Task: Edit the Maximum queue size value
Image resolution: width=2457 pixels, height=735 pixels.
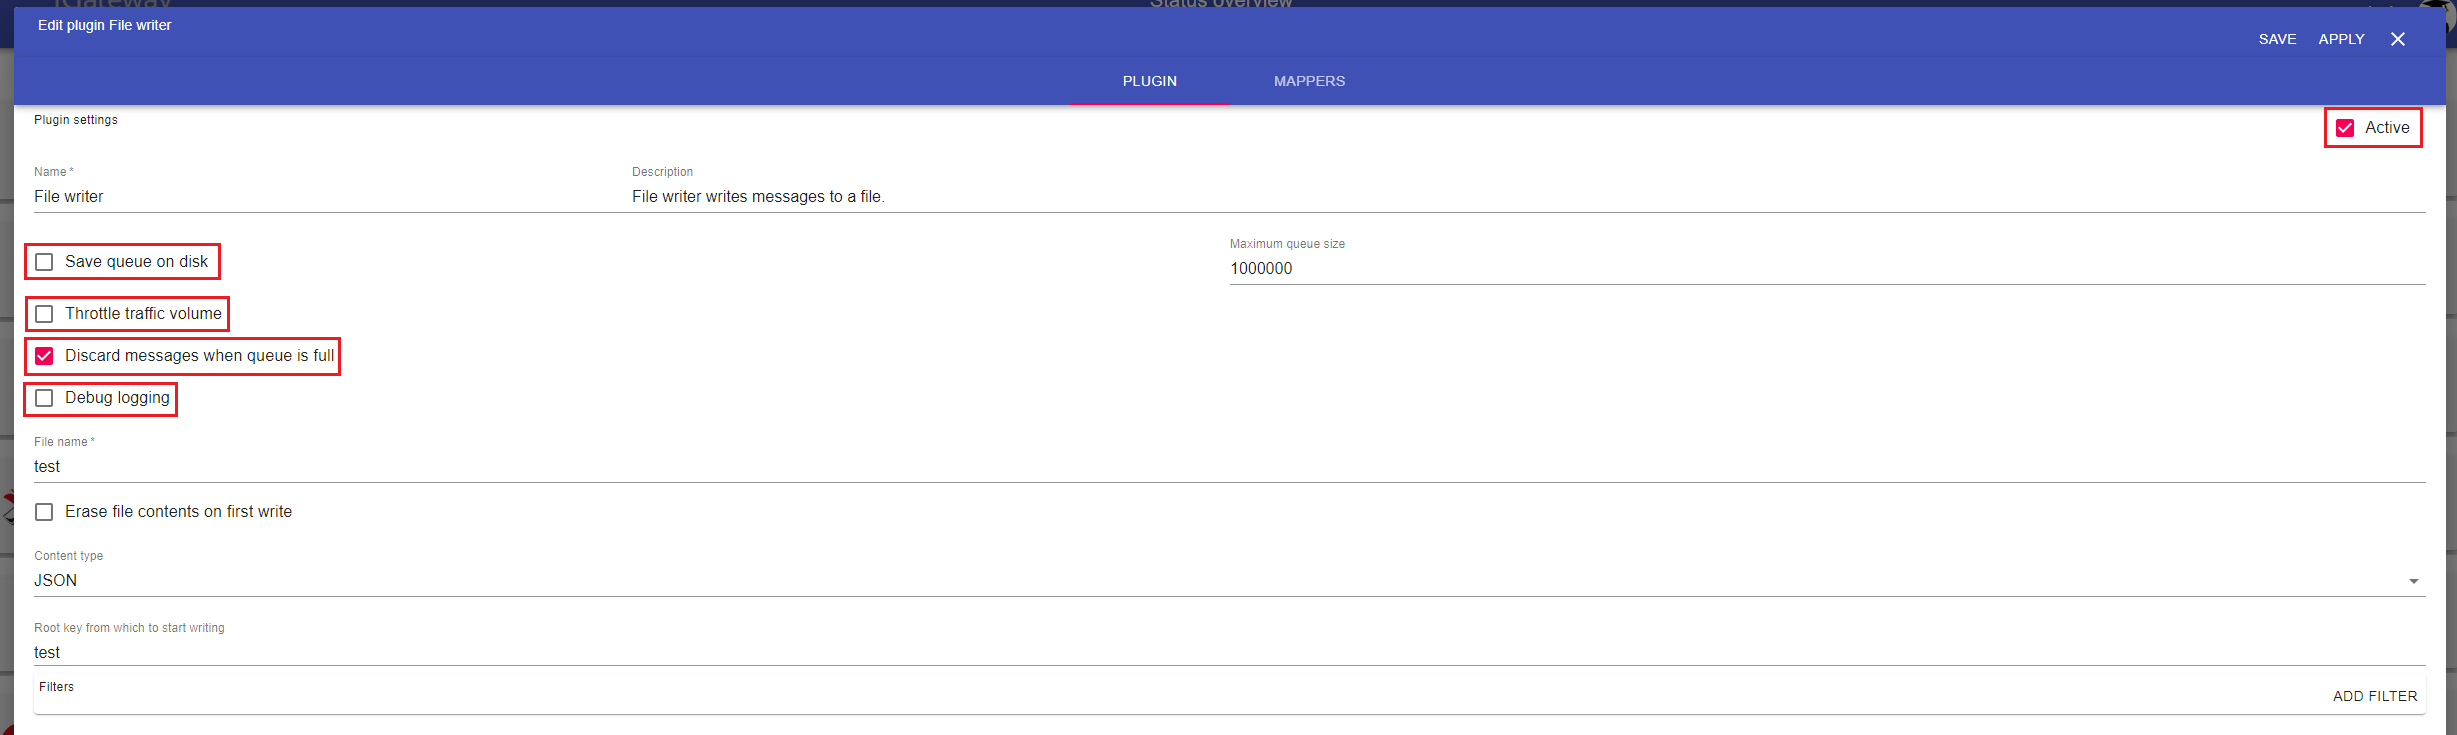Action: pyautogui.click(x=1800, y=269)
